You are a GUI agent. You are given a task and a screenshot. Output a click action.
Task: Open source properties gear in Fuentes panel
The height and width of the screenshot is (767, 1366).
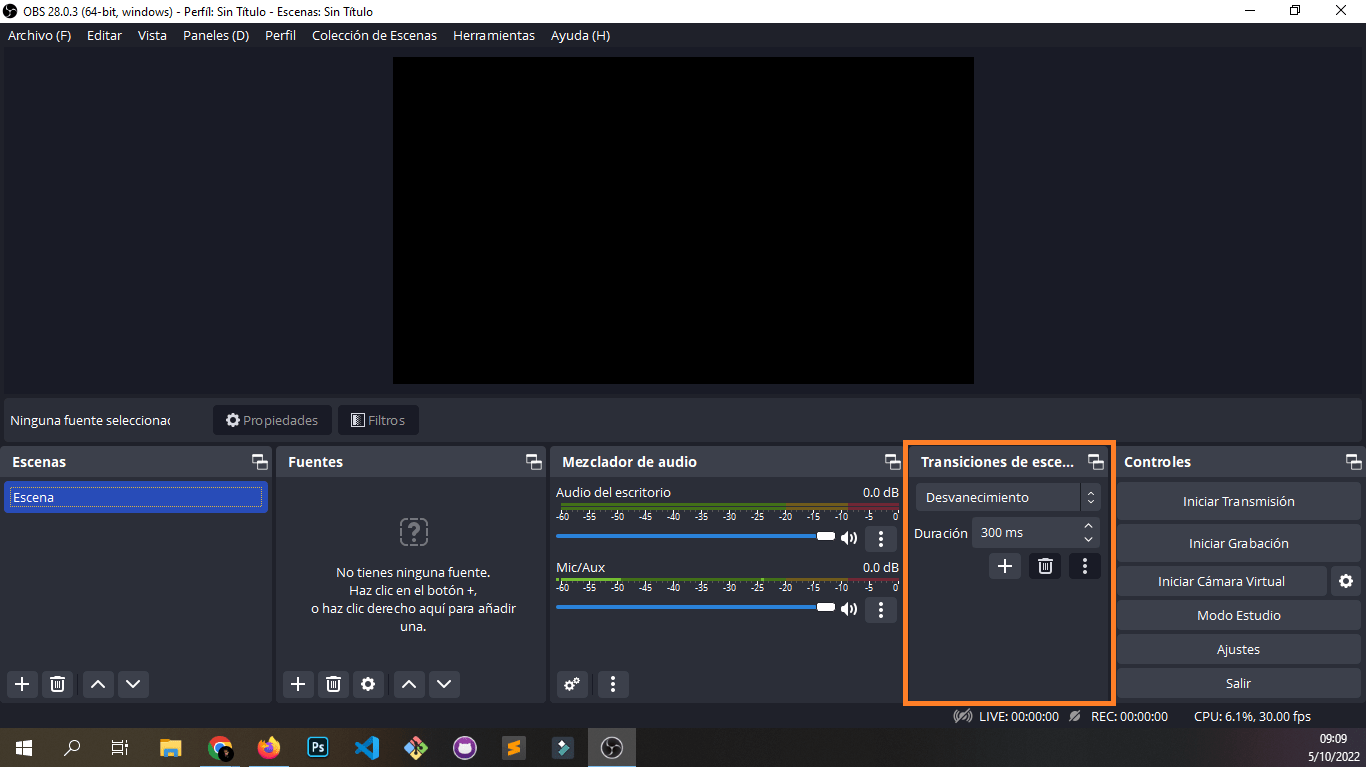pos(368,684)
